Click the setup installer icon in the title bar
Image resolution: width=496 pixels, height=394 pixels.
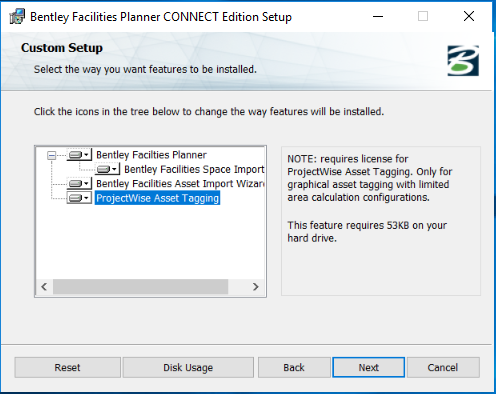17,16
